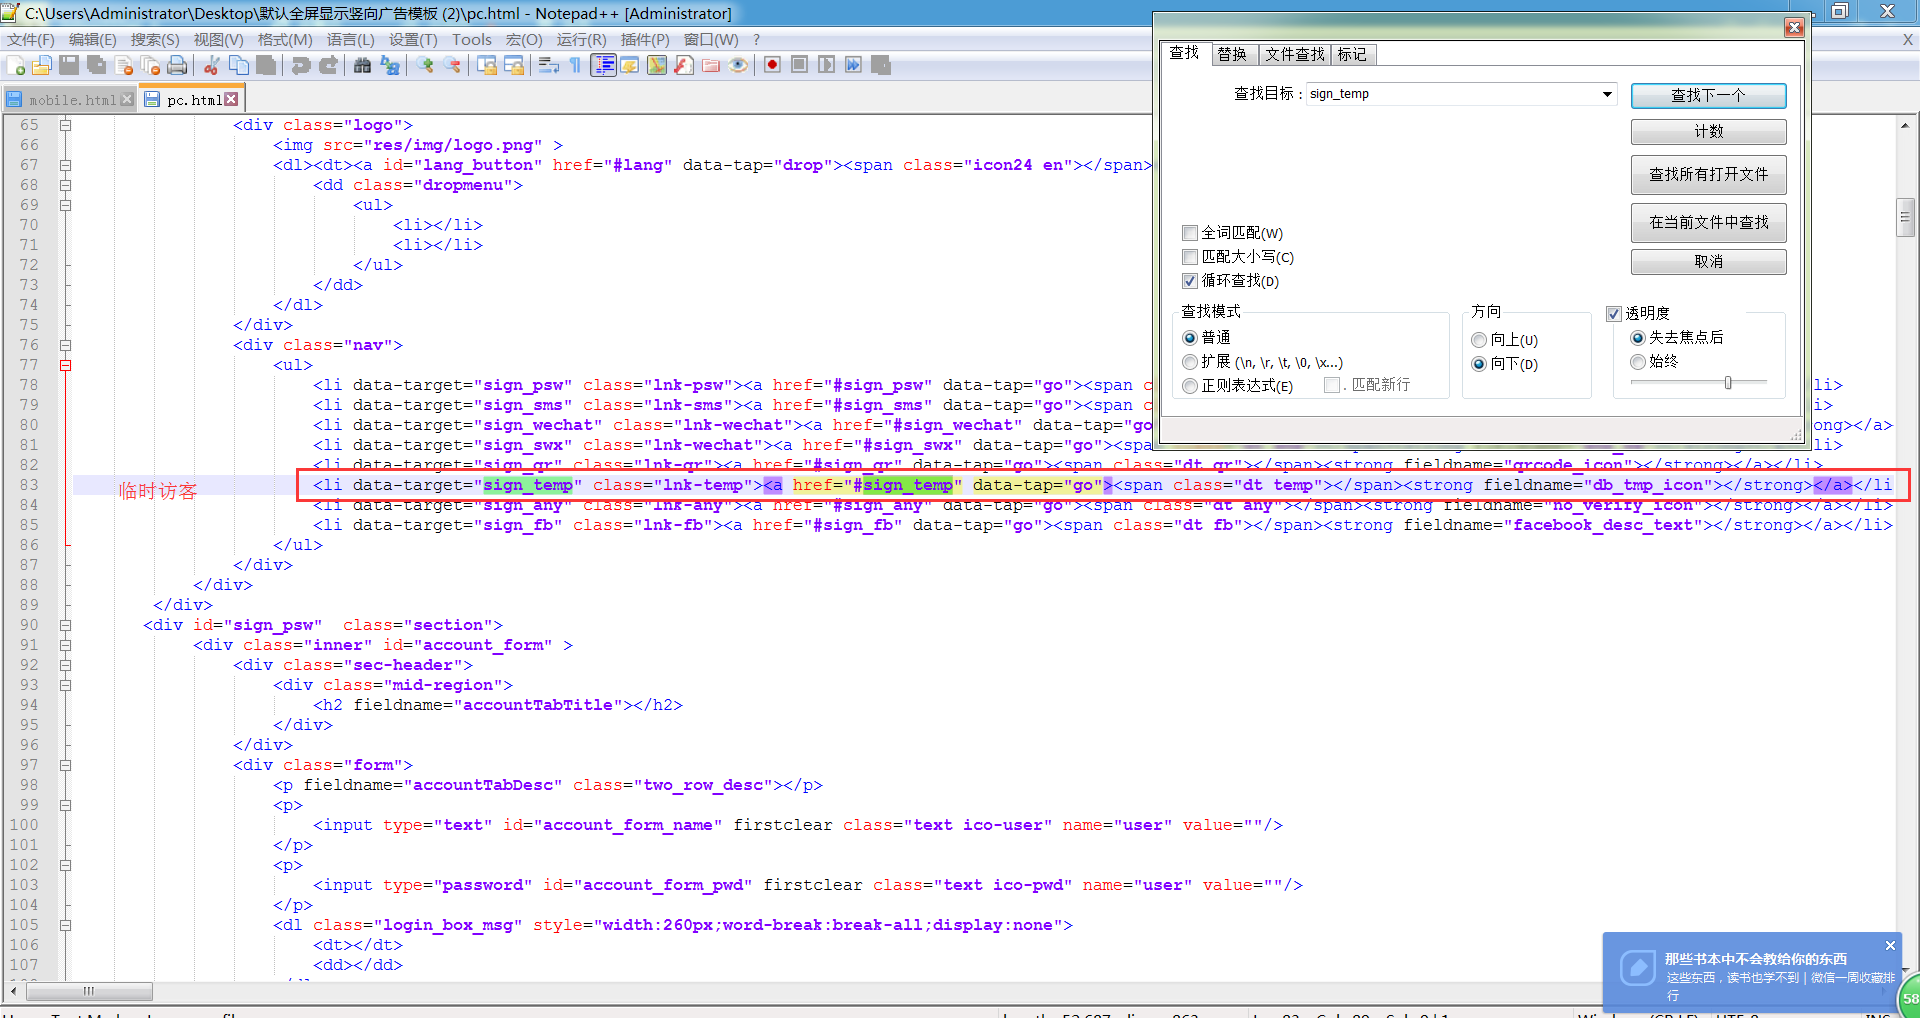Open the 文件(F) menu

coord(31,40)
